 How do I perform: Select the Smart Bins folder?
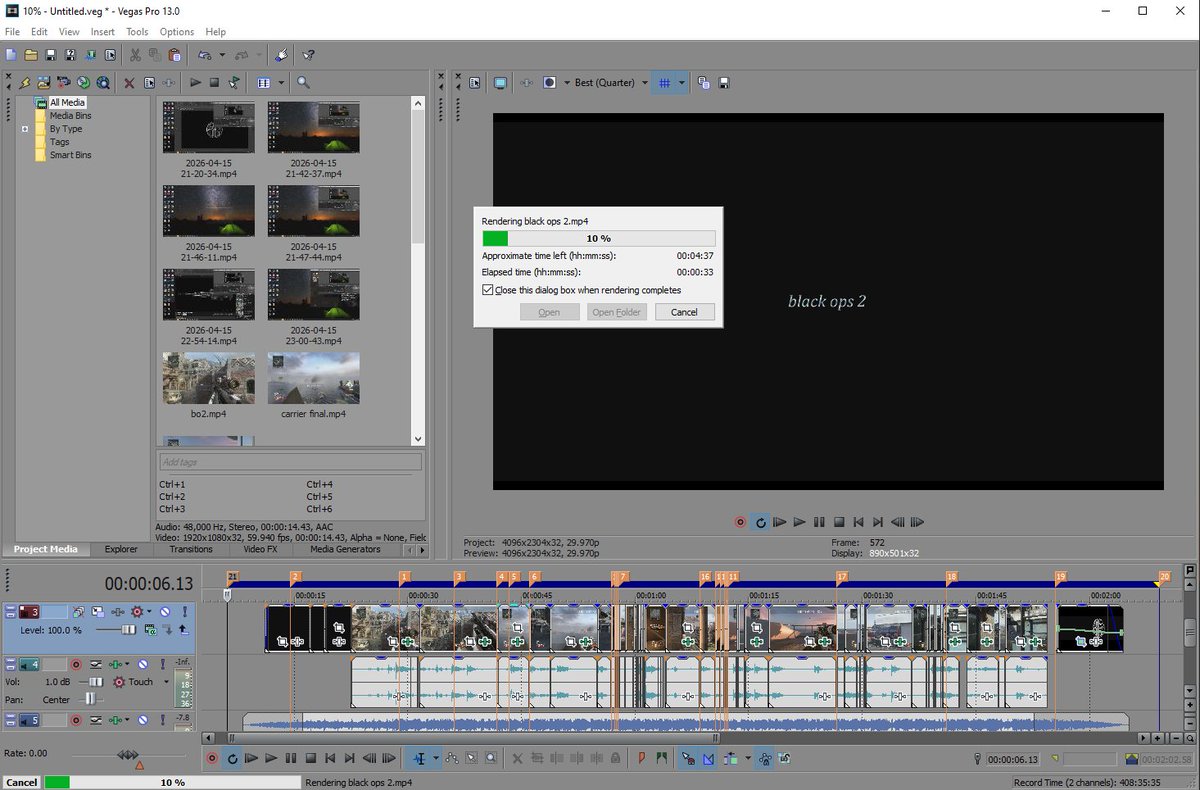click(x=70, y=155)
